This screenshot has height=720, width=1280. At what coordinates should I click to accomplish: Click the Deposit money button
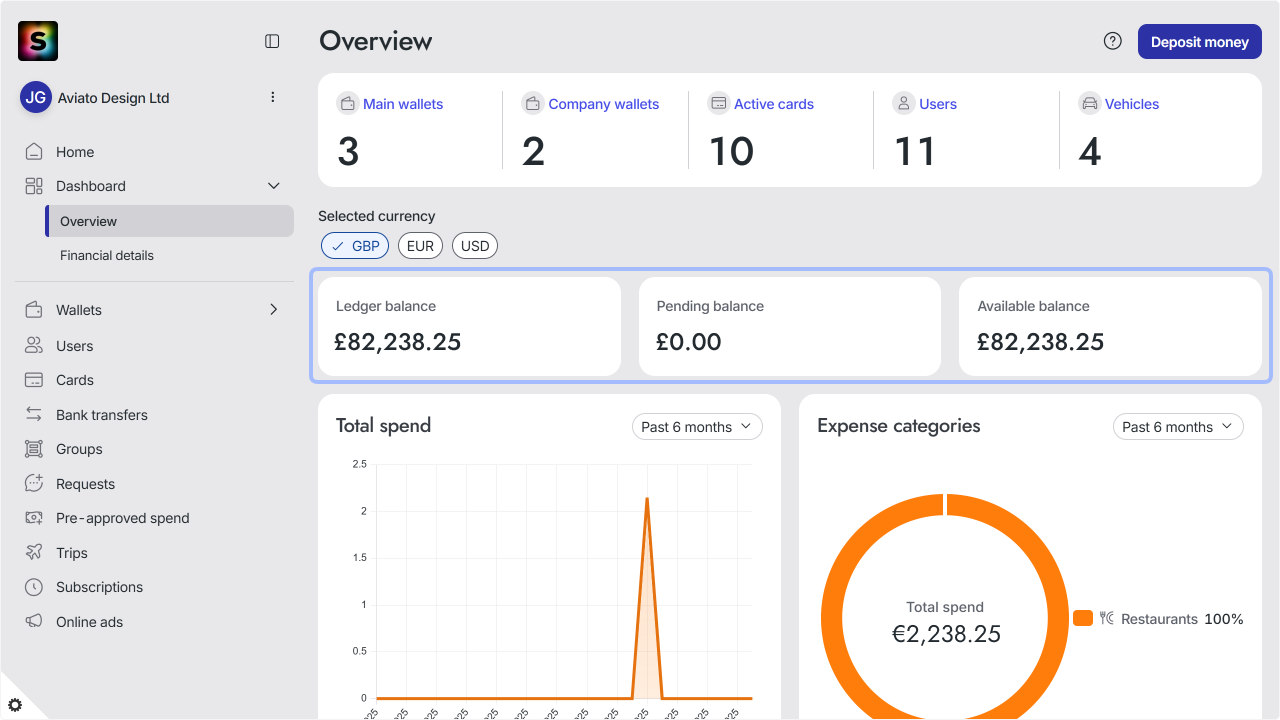[x=1199, y=42]
